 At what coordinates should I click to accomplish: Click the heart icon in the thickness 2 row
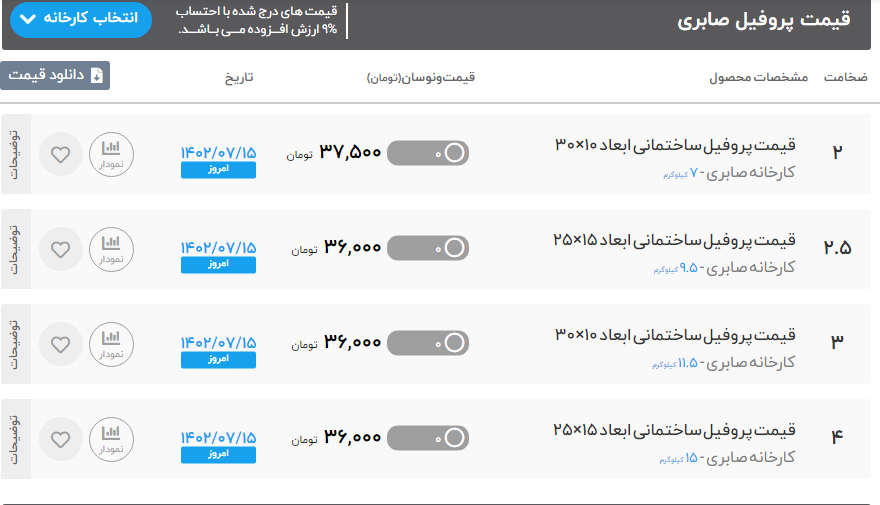[x=61, y=154]
